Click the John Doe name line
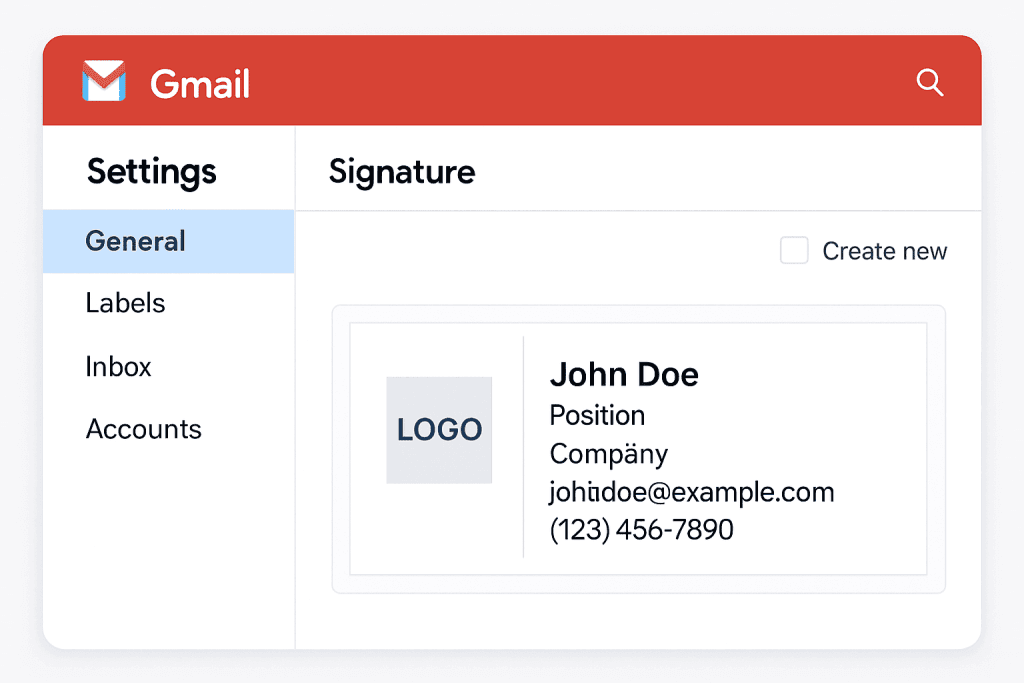The image size is (1024, 683). click(624, 375)
